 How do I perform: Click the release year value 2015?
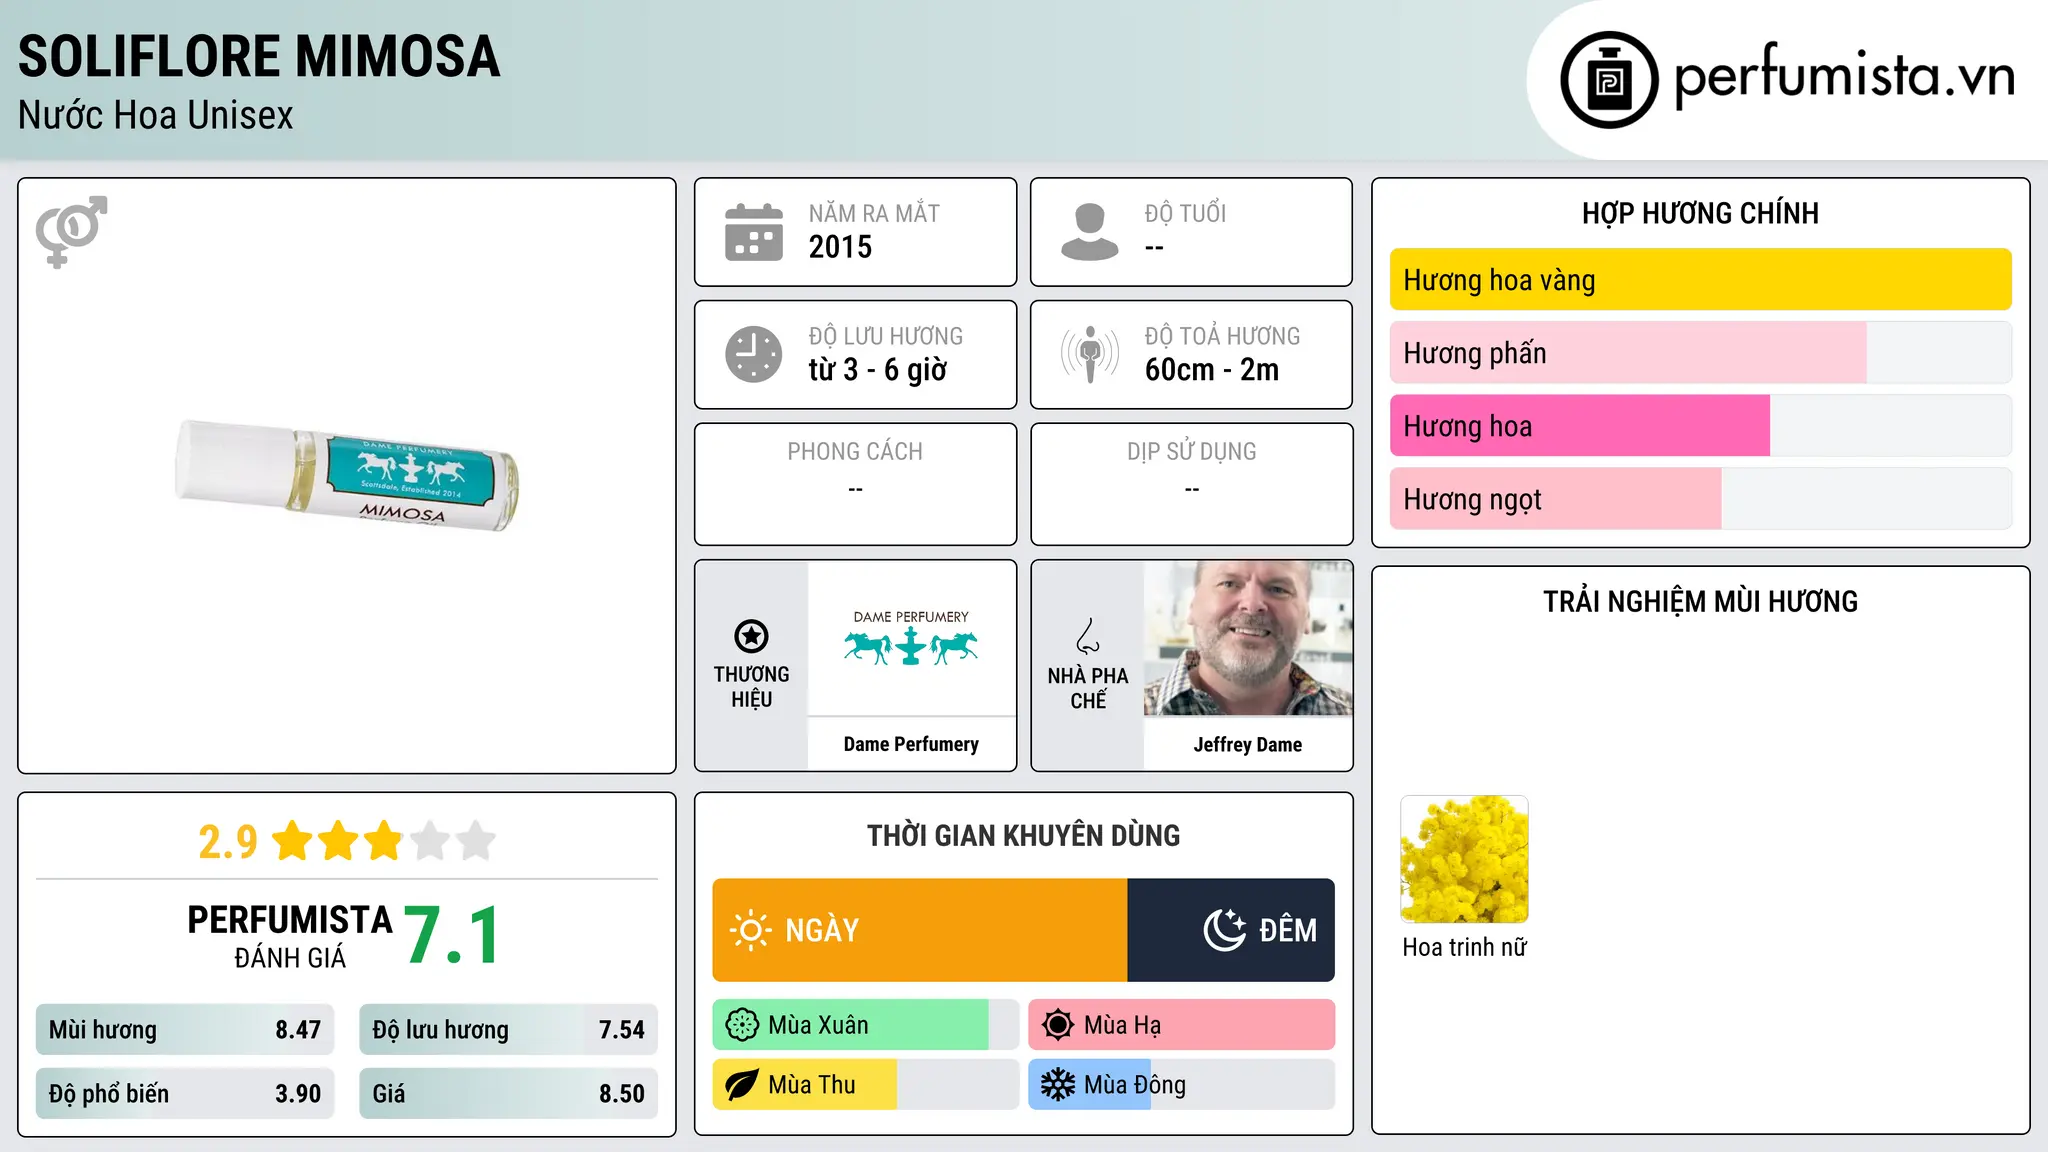840,247
